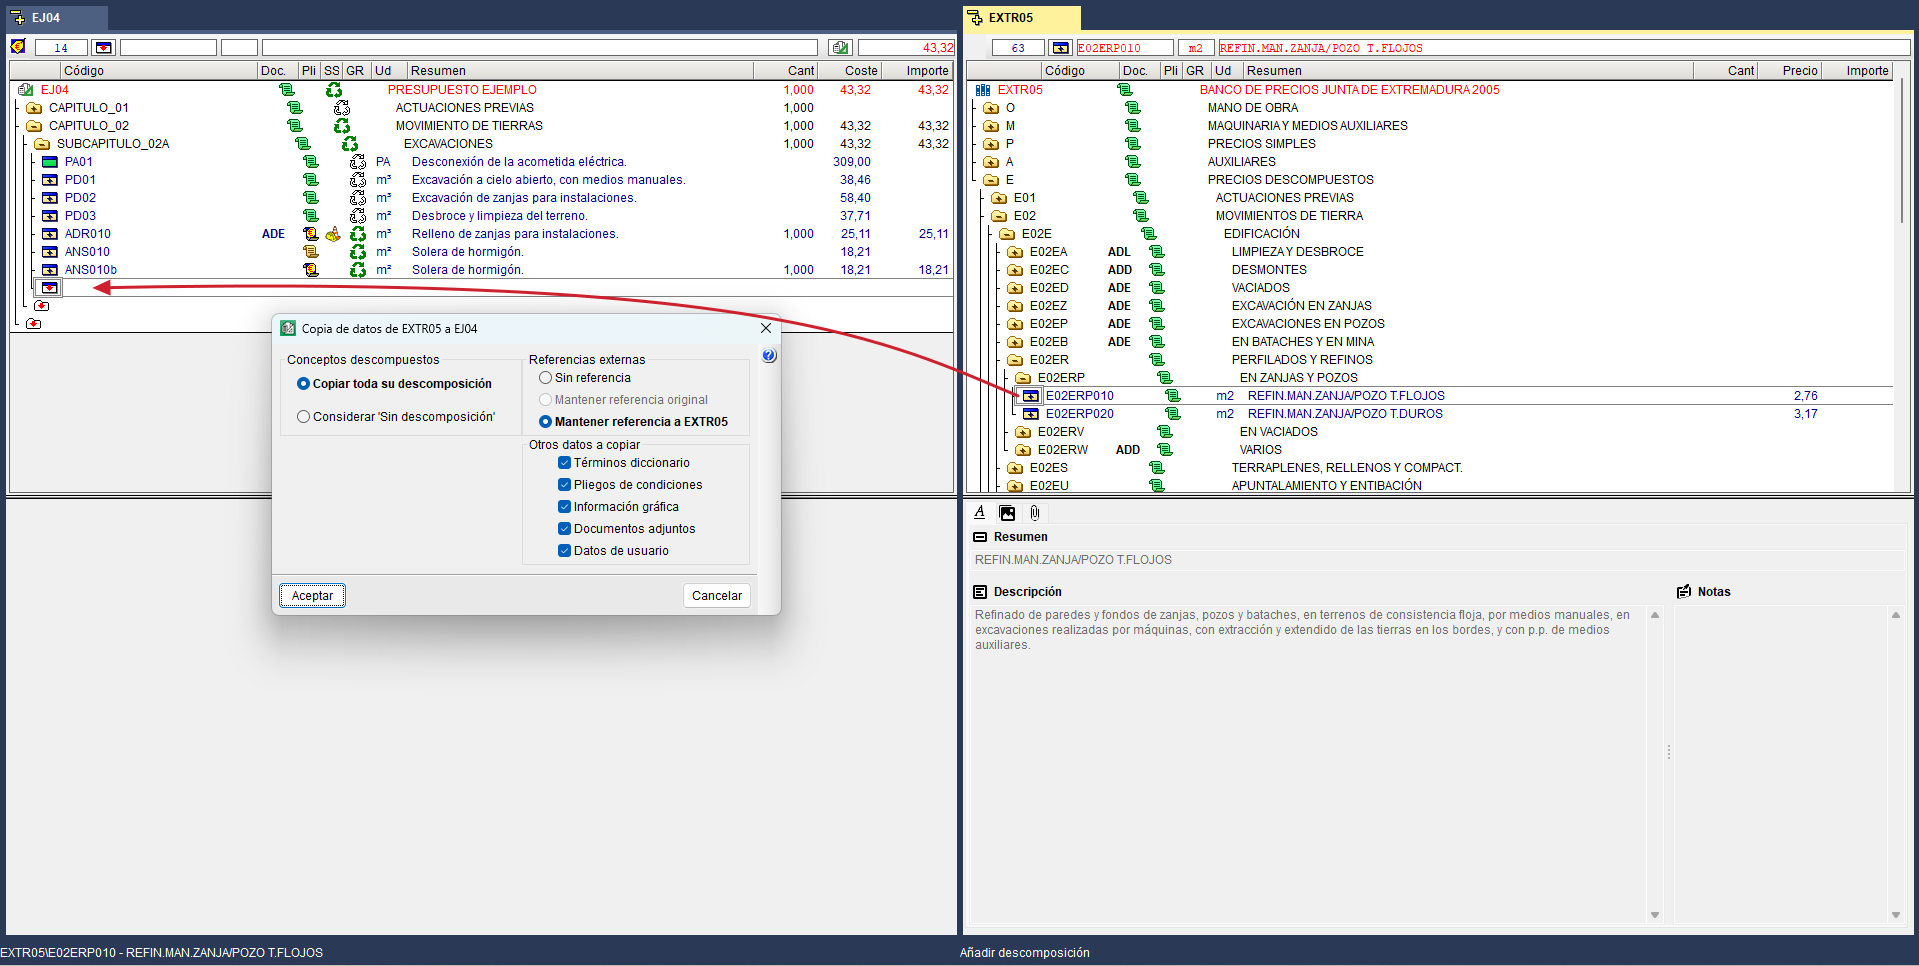Uncheck the 'Datos de usuario' checkbox

click(x=564, y=551)
